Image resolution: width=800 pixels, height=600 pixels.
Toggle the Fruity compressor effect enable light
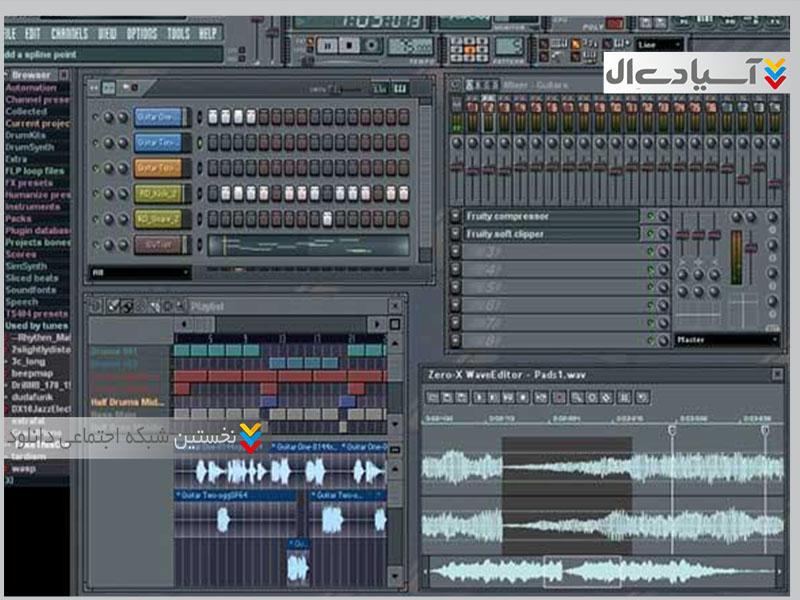coord(650,216)
